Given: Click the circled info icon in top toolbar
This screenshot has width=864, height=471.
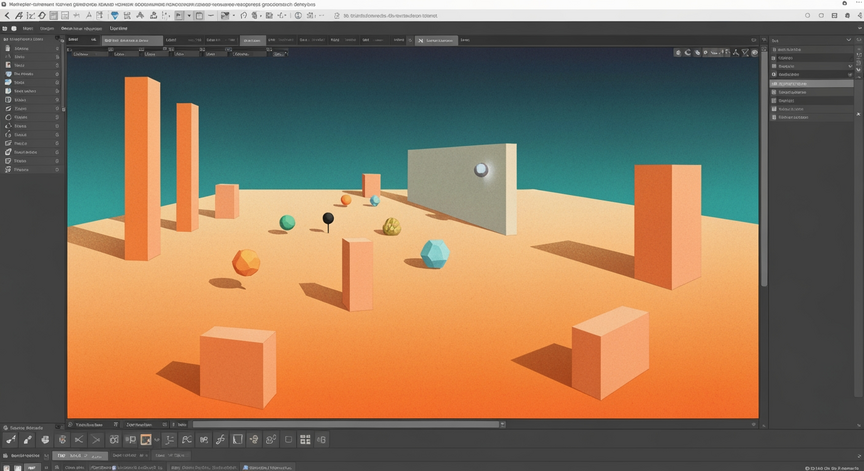Looking at the screenshot, I should tap(298, 15).
